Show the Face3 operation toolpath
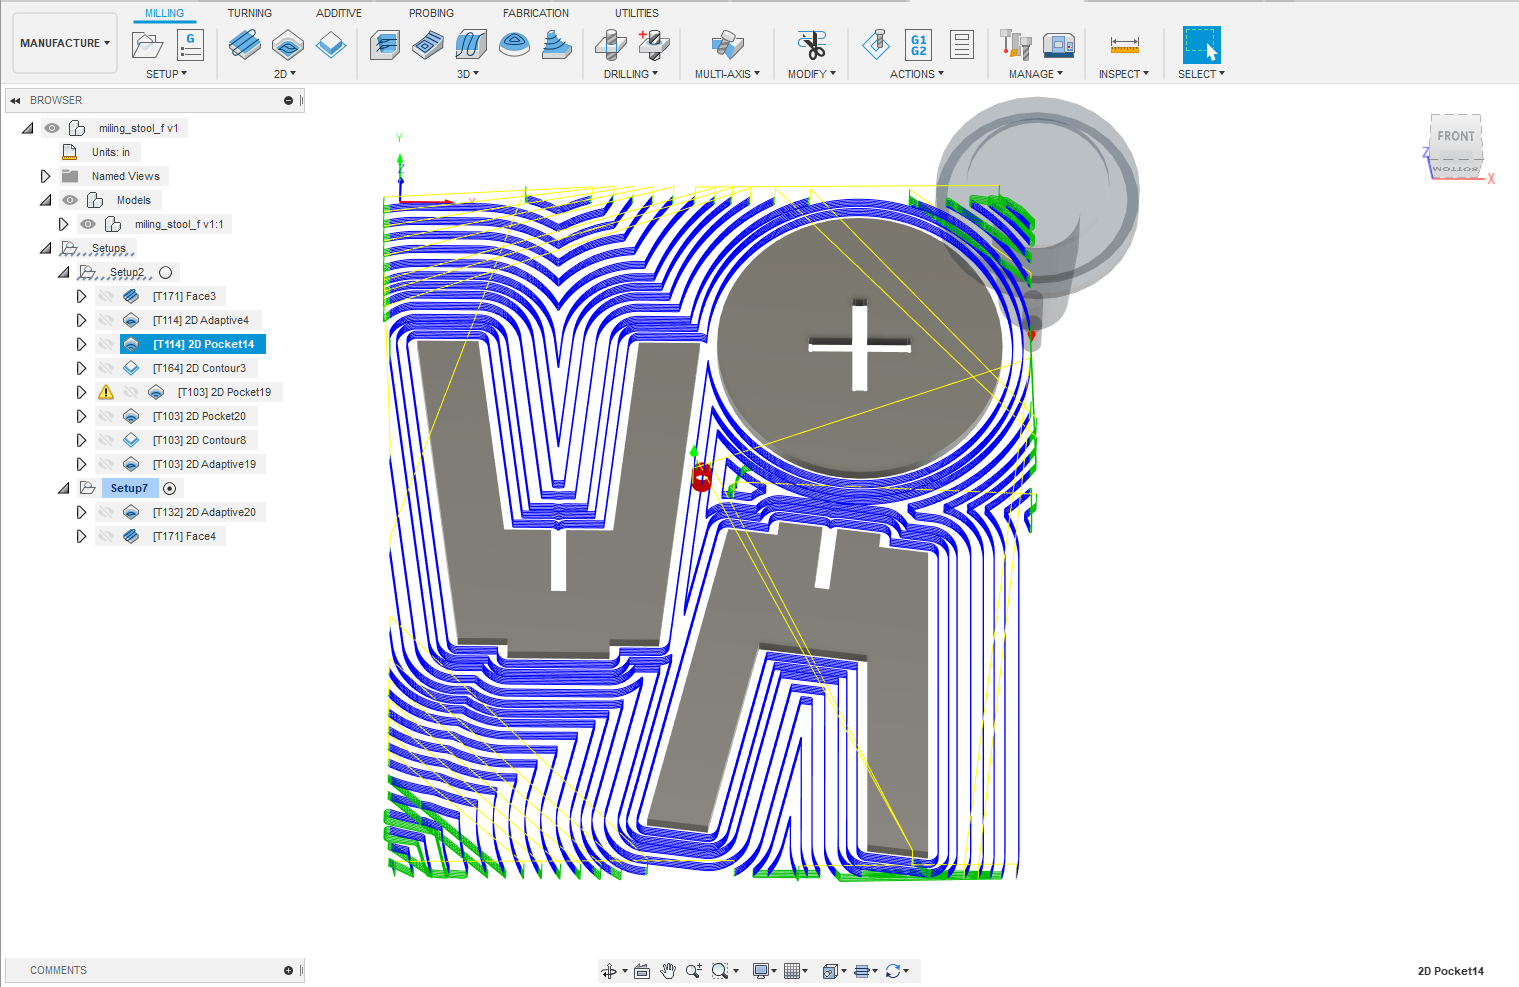The image size is (1519, 987). pos(106,296)
